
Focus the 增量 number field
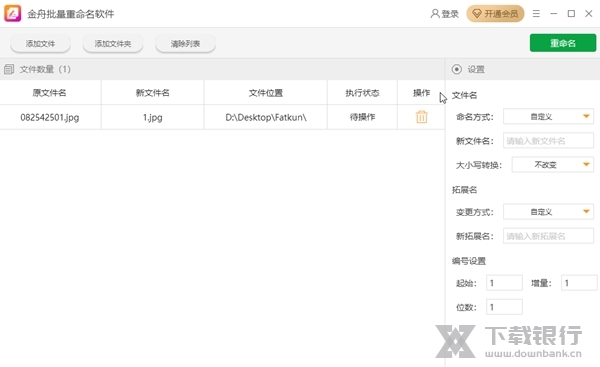point(579,283)
